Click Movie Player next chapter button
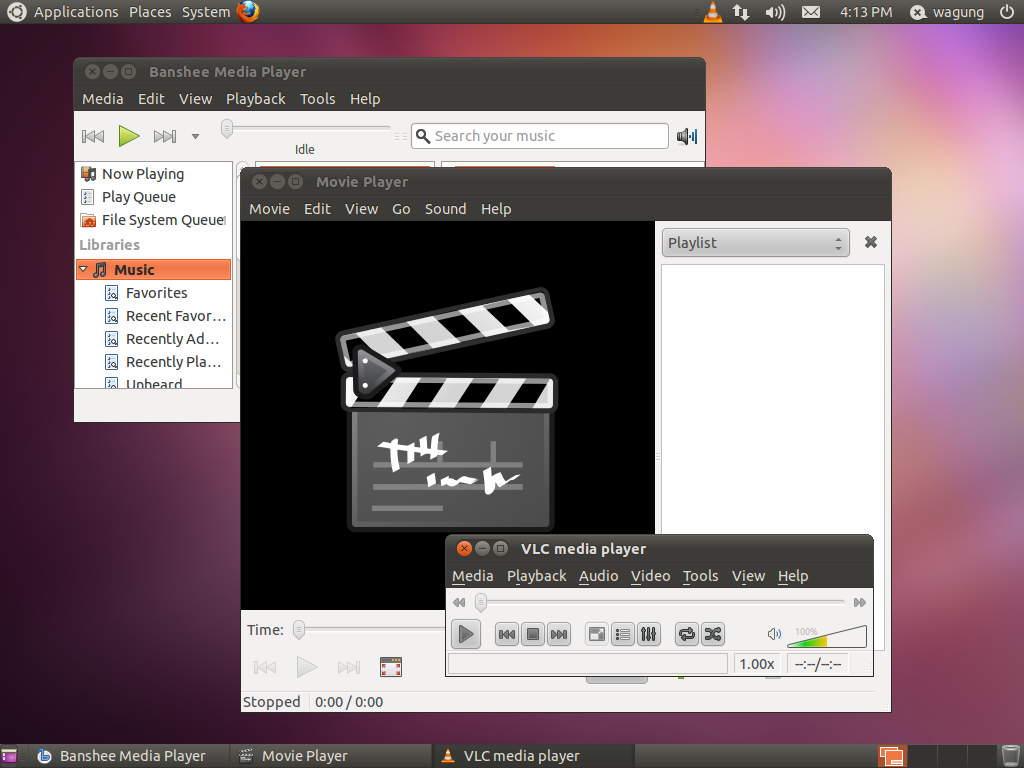The width and height of the screenshot is (1024, 768). (349, 667)
